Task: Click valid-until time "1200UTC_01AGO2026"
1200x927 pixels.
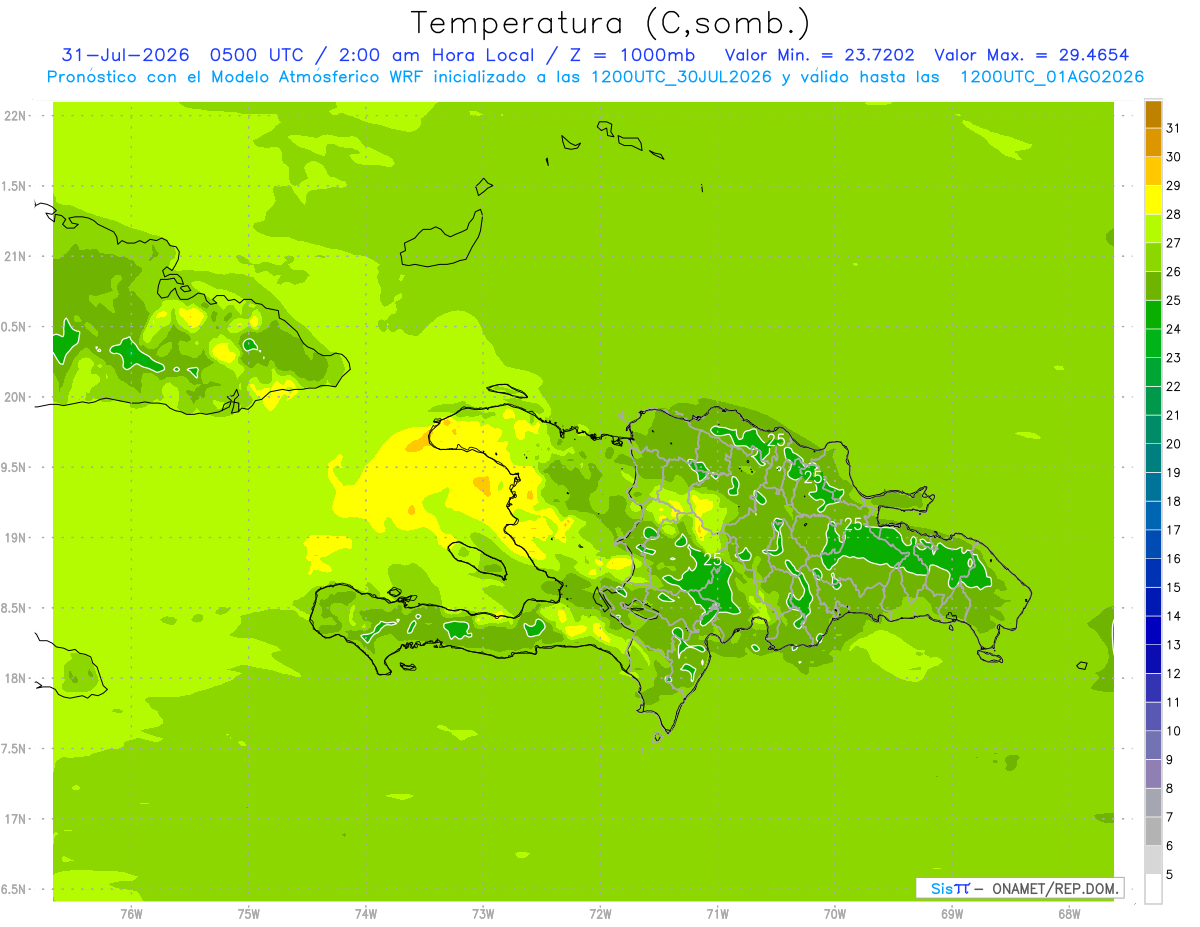Action: [1052, 77]
